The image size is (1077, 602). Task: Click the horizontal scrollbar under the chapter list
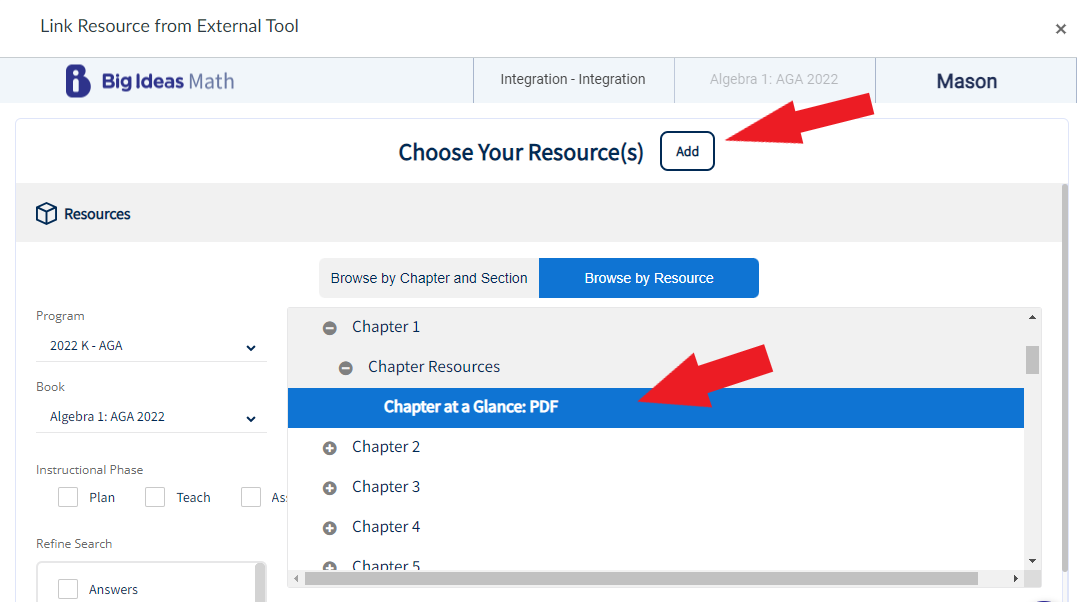pos(640,578)
